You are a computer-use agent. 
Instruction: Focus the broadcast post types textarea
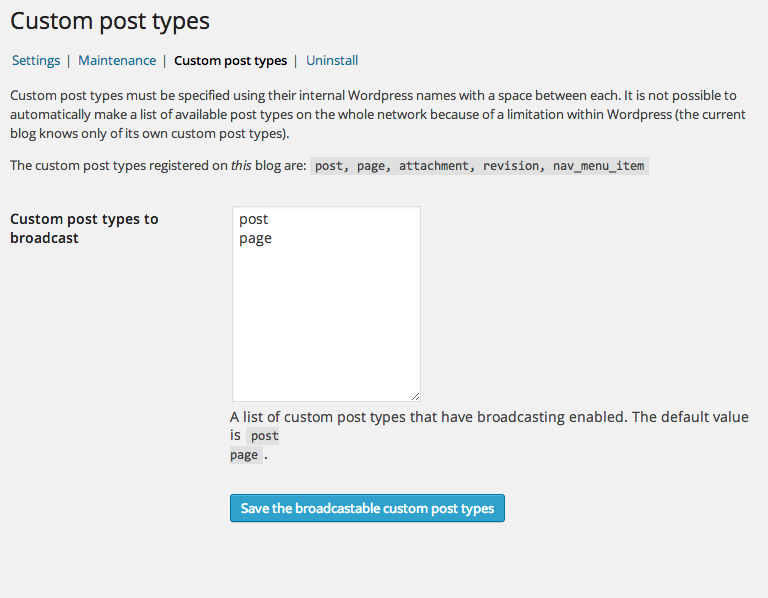coord(326,304)
